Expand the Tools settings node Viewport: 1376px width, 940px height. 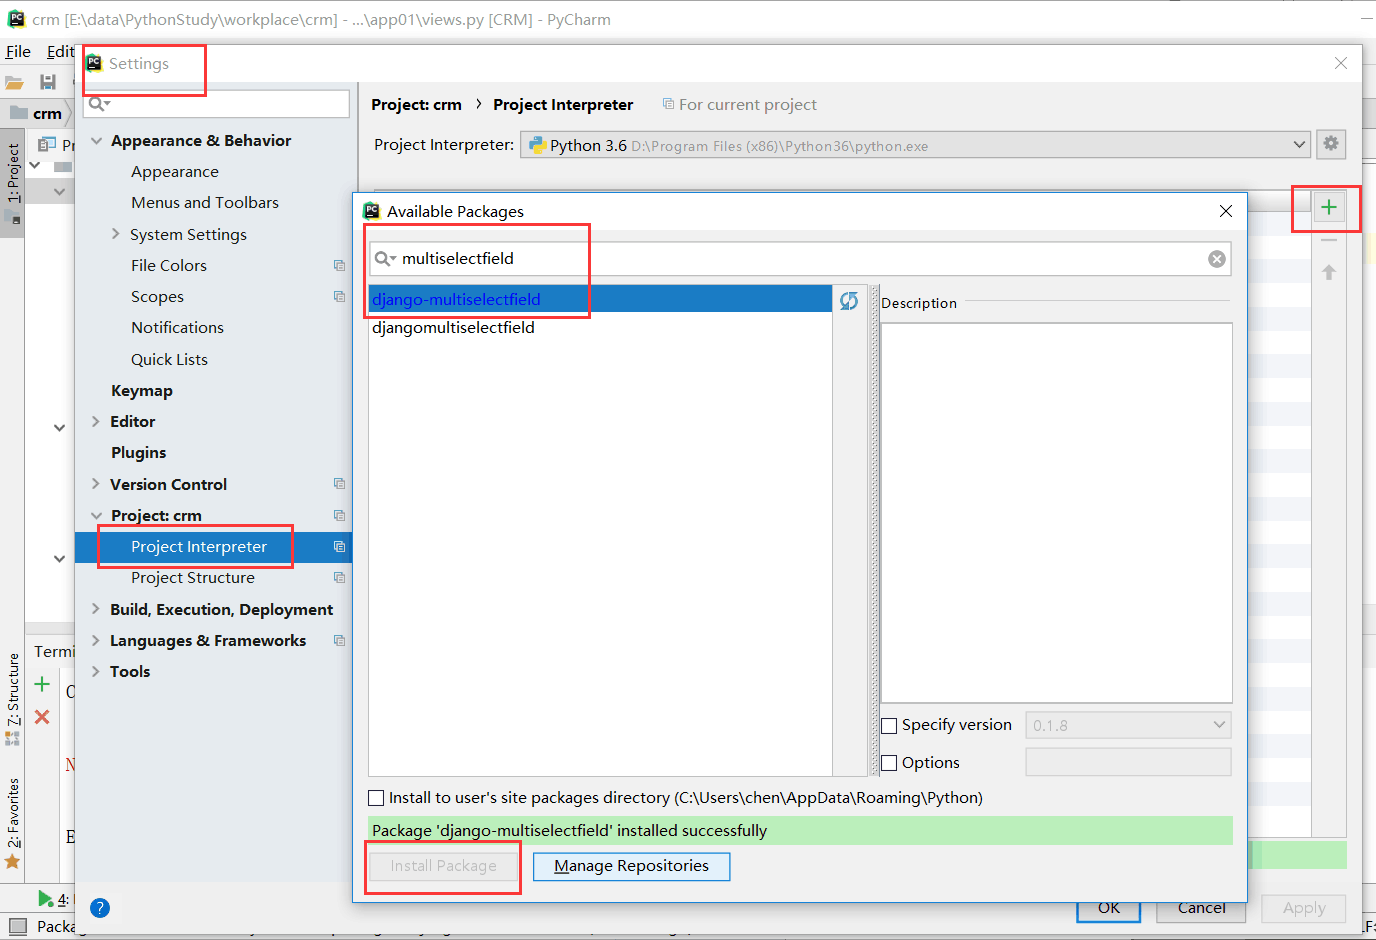pos(96,672)
